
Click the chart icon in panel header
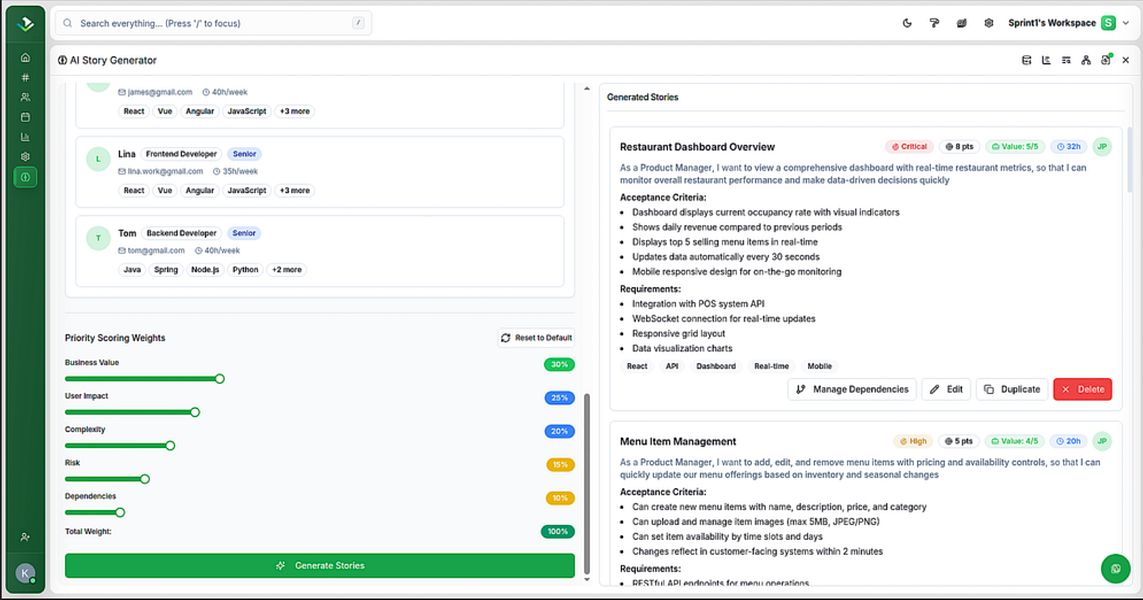(1046, 61)
